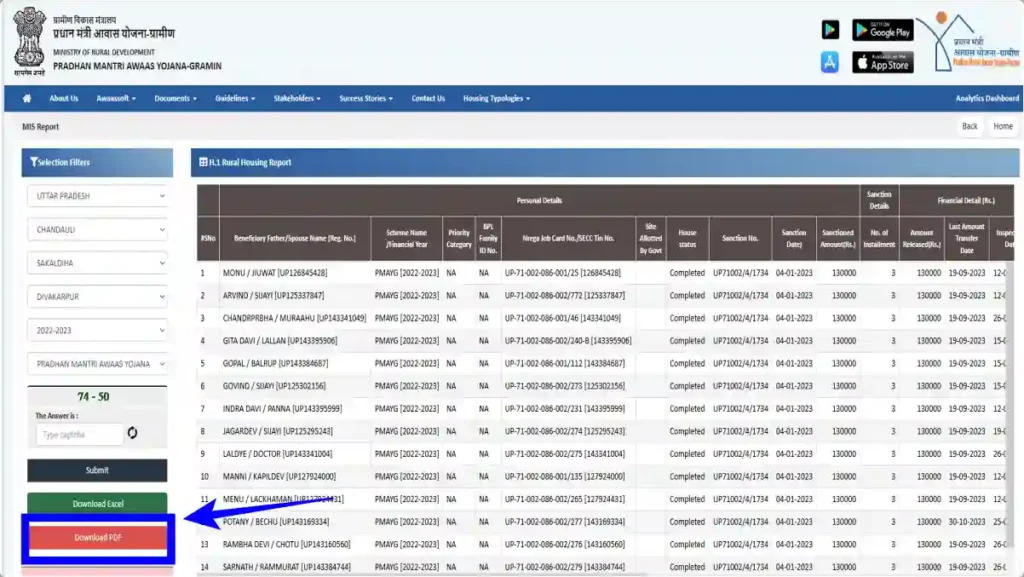Click GOVIND / SIJAYI [UP125302156] entry
Screen dimensions: 1024x577
point(274,386)
